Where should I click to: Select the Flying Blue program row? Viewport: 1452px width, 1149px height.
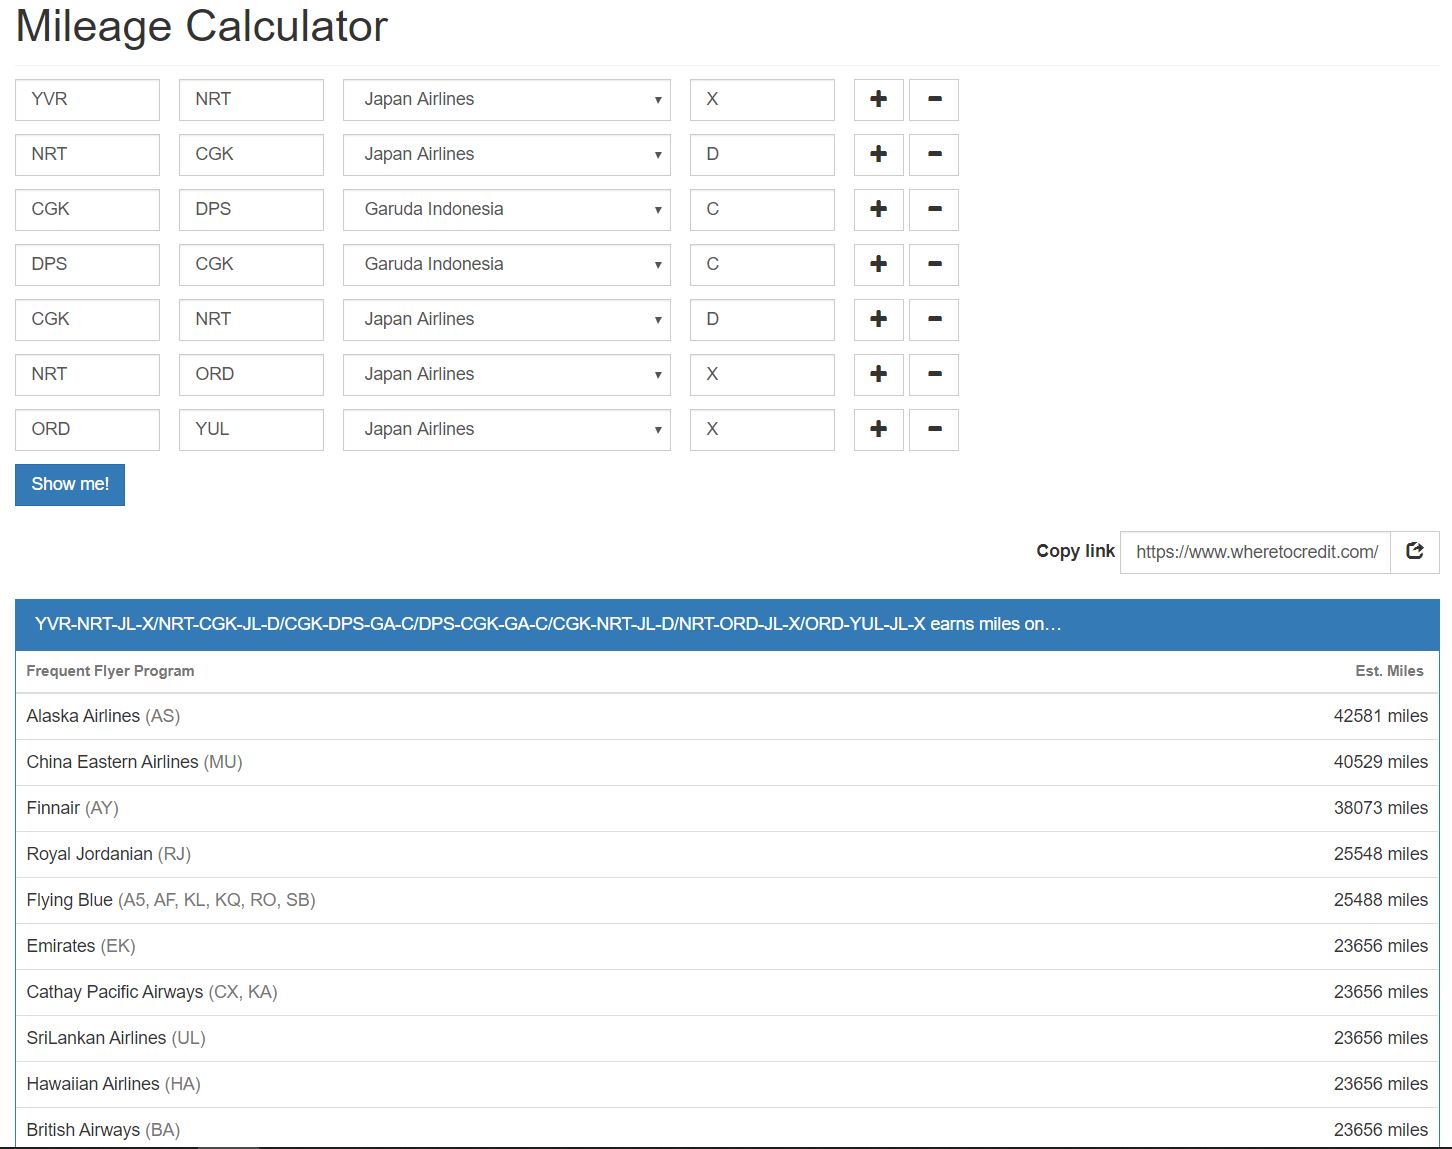click(x=727, y=901)
